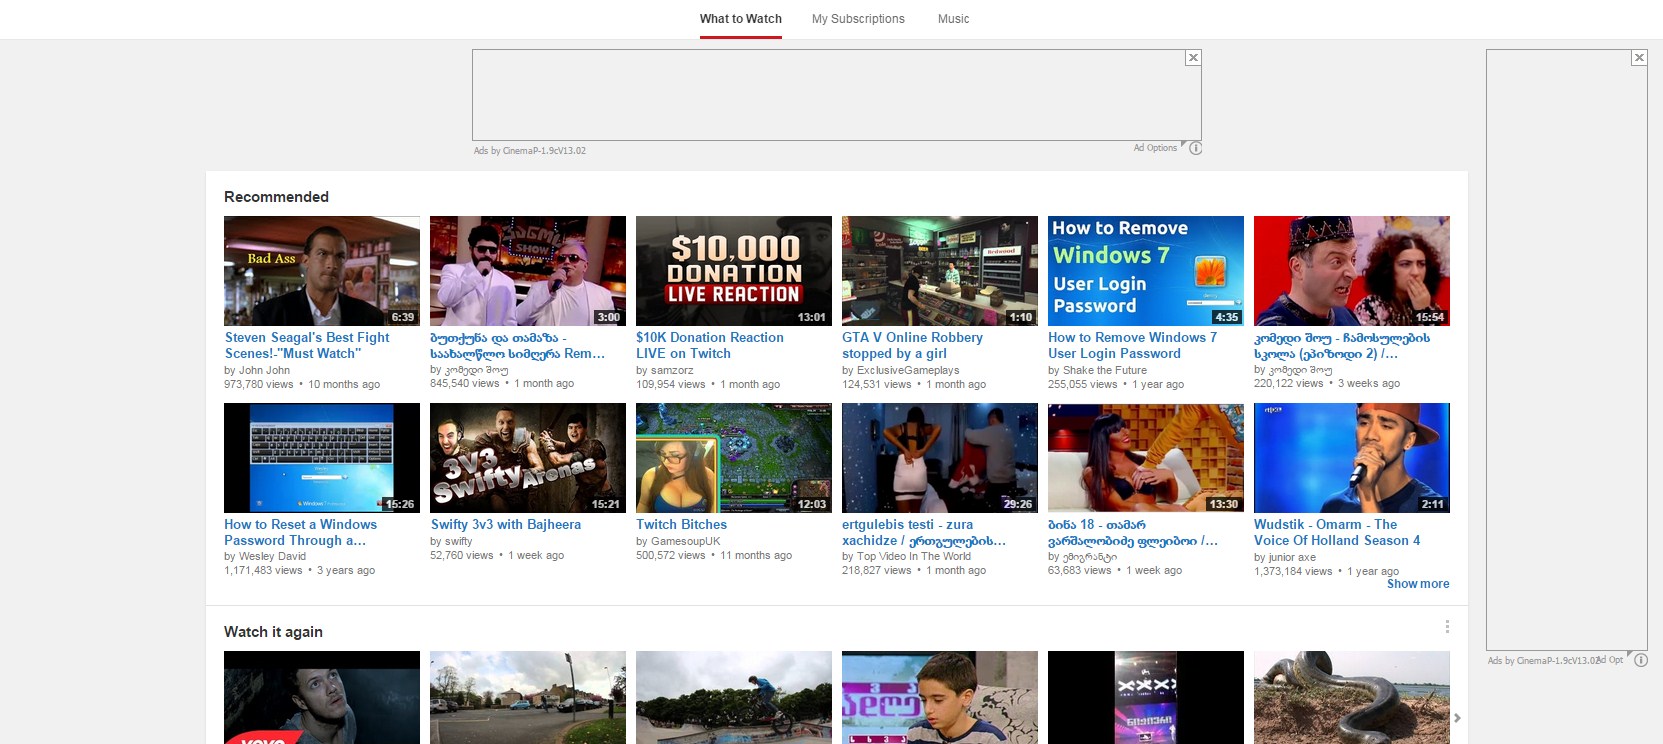The height and width of the screenshot is (744, 1663).
Task: Switch to the My Subscriptions tab
Action: [x=857, y=19]
